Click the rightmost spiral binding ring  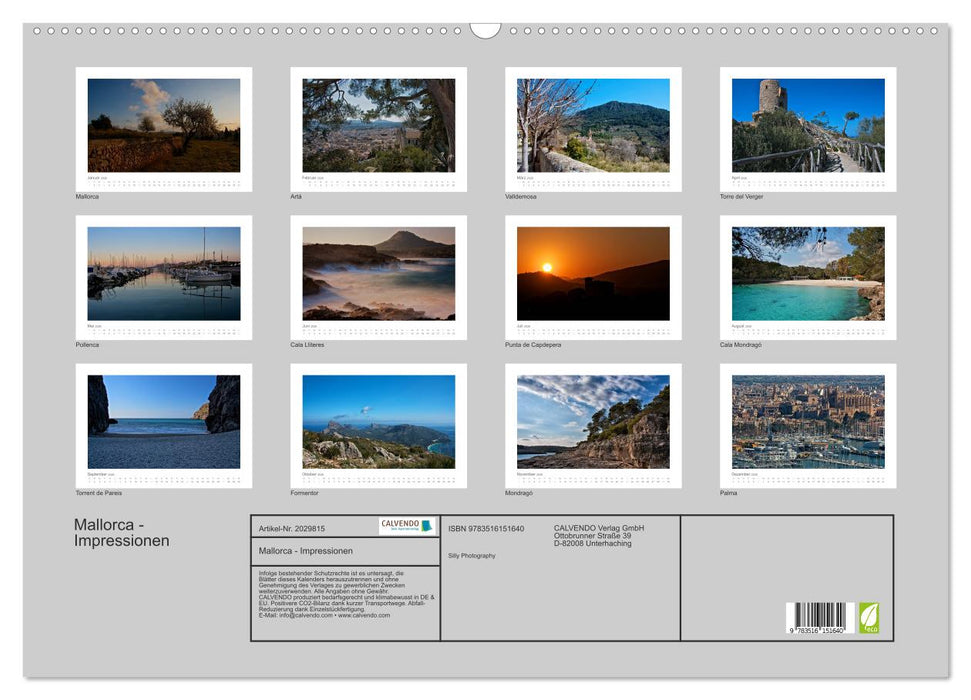pos(935,33)
